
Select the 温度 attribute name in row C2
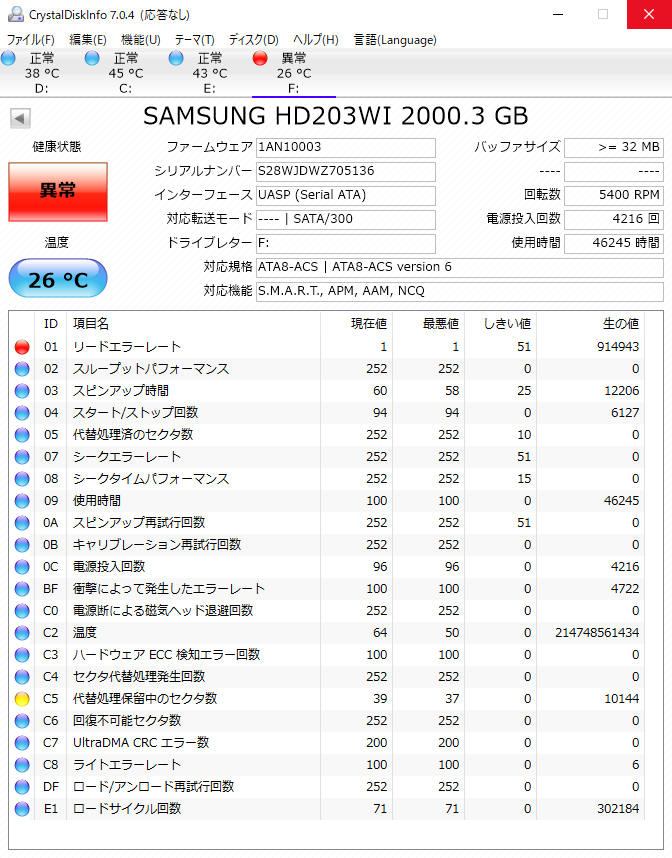[x=85, y=633]
